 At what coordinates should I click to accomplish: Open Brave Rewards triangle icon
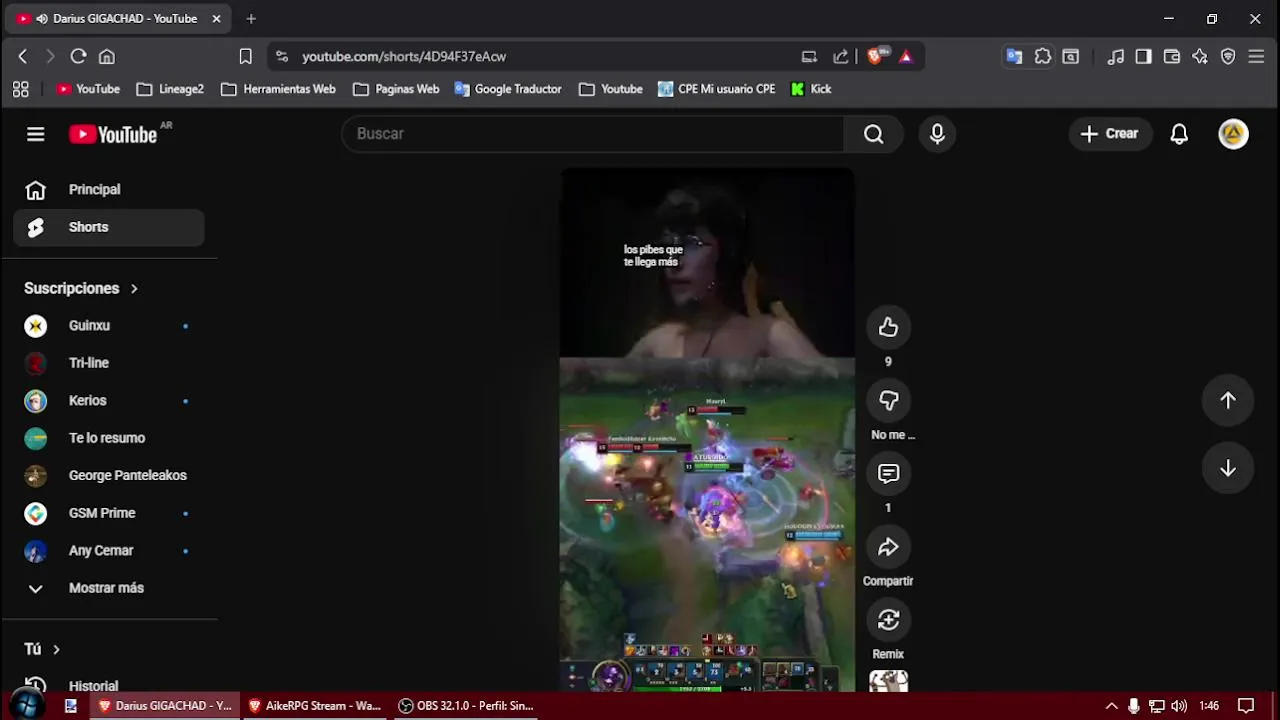pyautogui.click(x=905, y=57)
